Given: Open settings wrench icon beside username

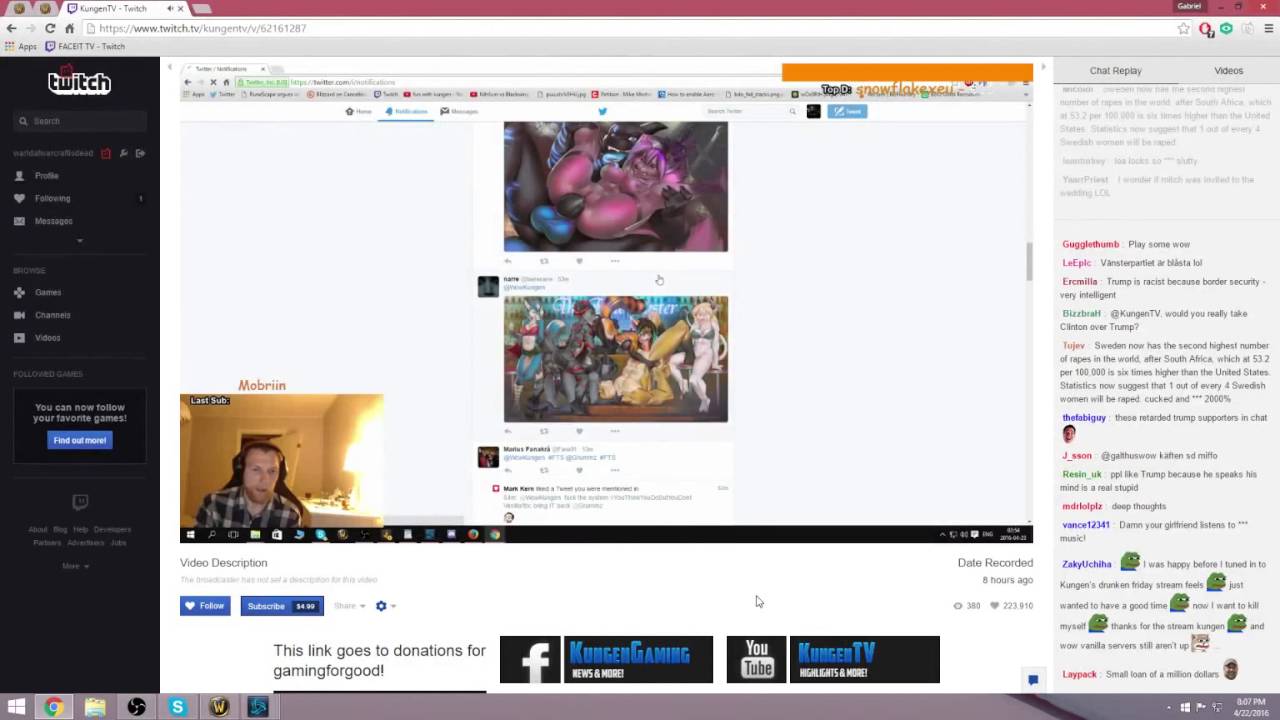Looking at the screenshot, I should [x=123, y=153].
